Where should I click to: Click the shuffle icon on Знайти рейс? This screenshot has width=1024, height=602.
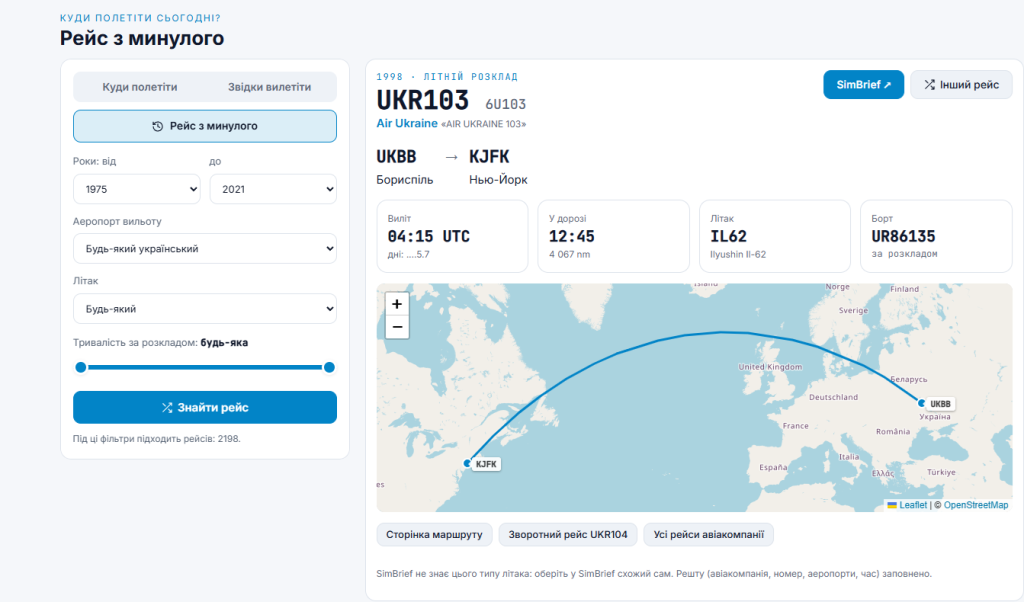tap(167, 407)
